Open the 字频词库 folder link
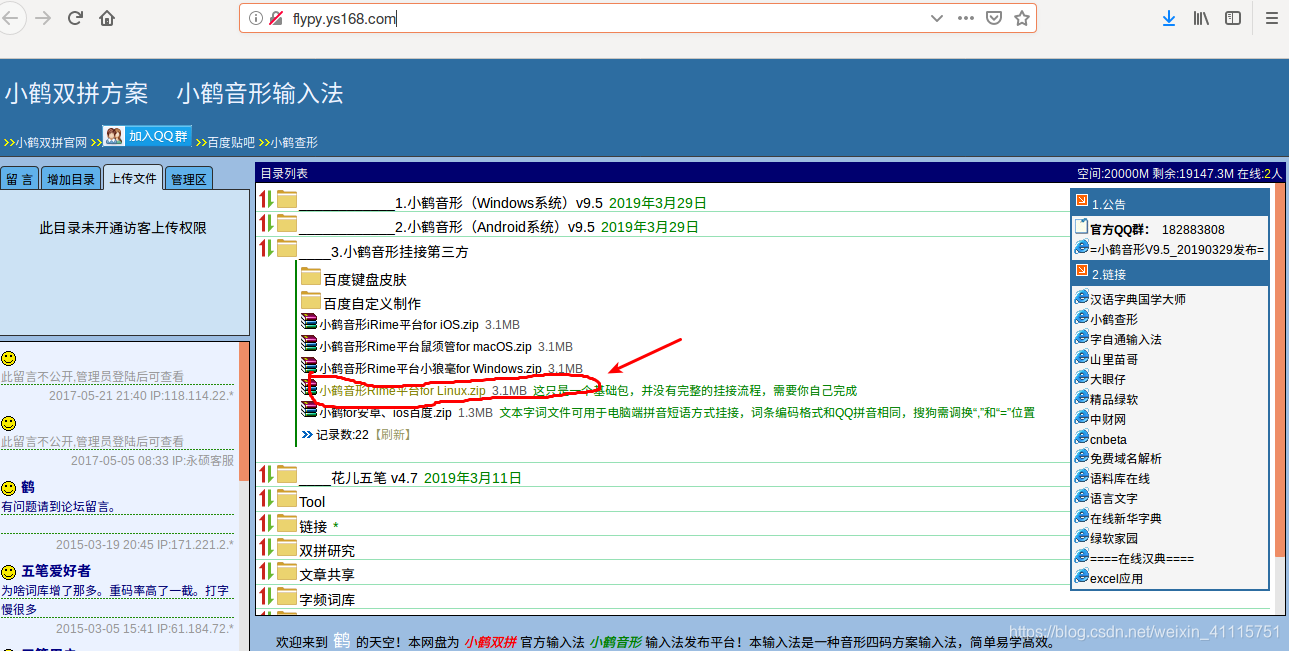1289x651 pixels. point(327,599)
